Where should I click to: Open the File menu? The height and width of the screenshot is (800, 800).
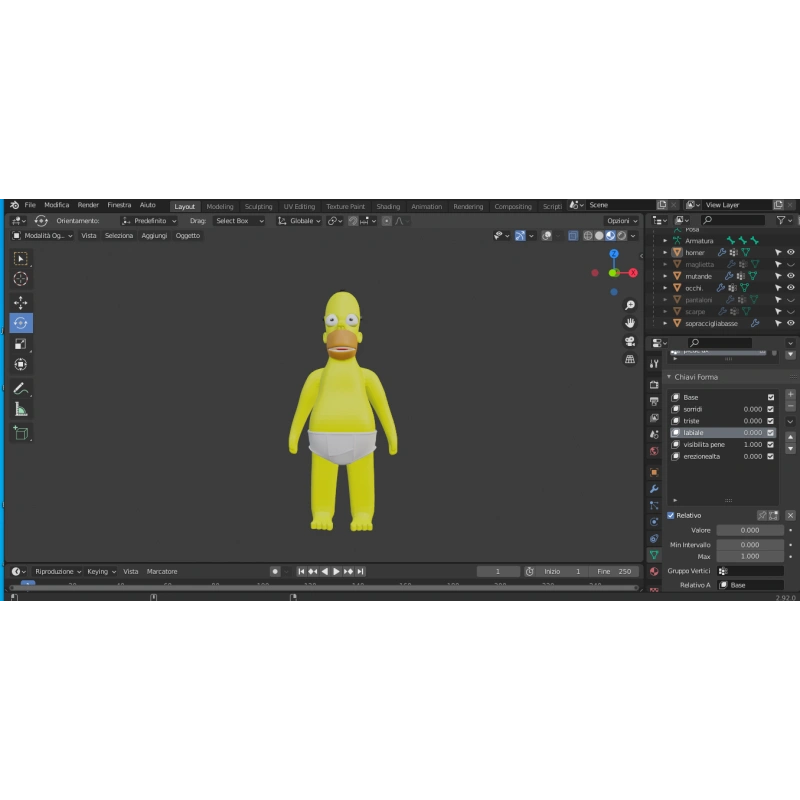tap(30, 205)
